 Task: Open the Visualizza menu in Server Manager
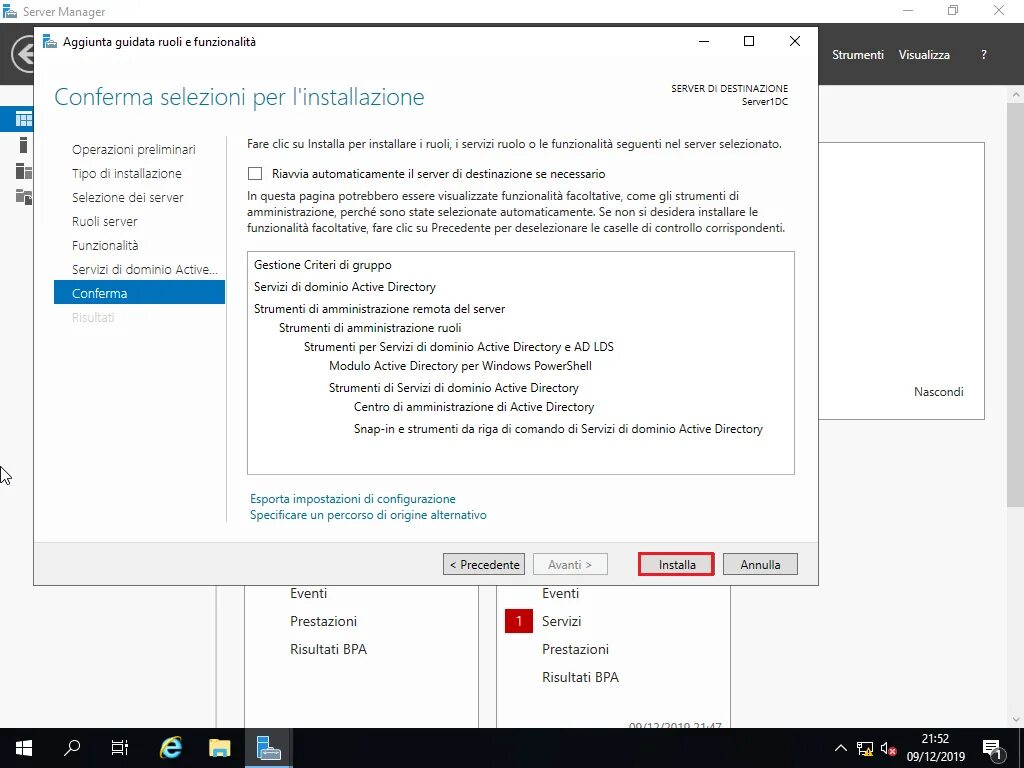[x=924, y=55]
